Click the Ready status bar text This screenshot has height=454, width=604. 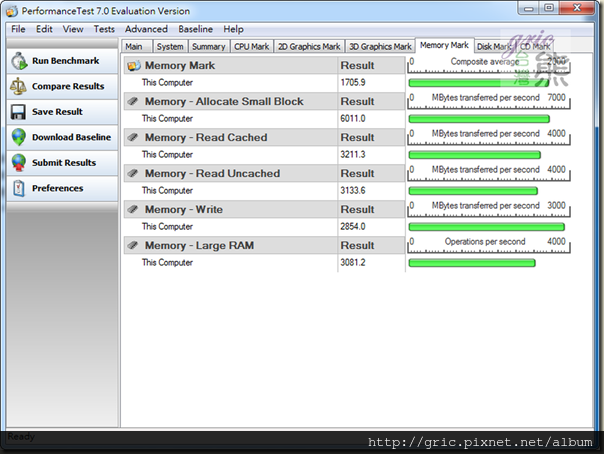[x=21, y=437]
